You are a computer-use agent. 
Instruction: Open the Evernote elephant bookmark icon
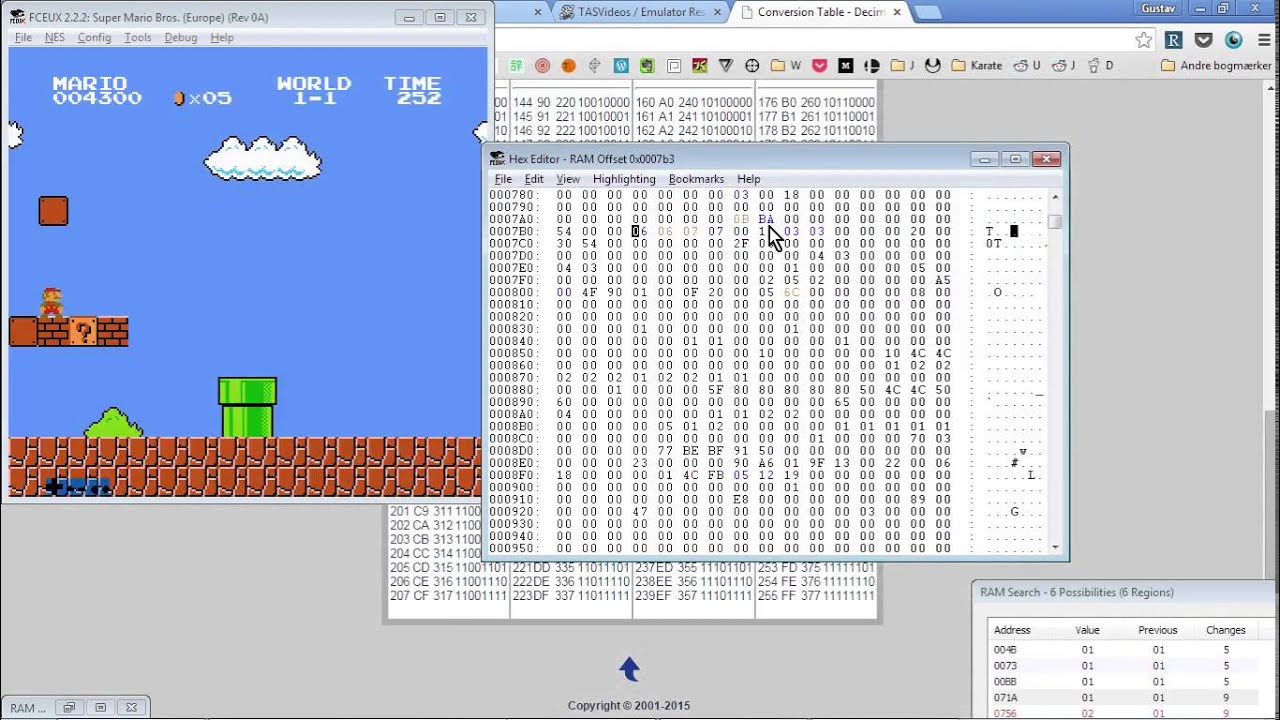click(647, 66)
